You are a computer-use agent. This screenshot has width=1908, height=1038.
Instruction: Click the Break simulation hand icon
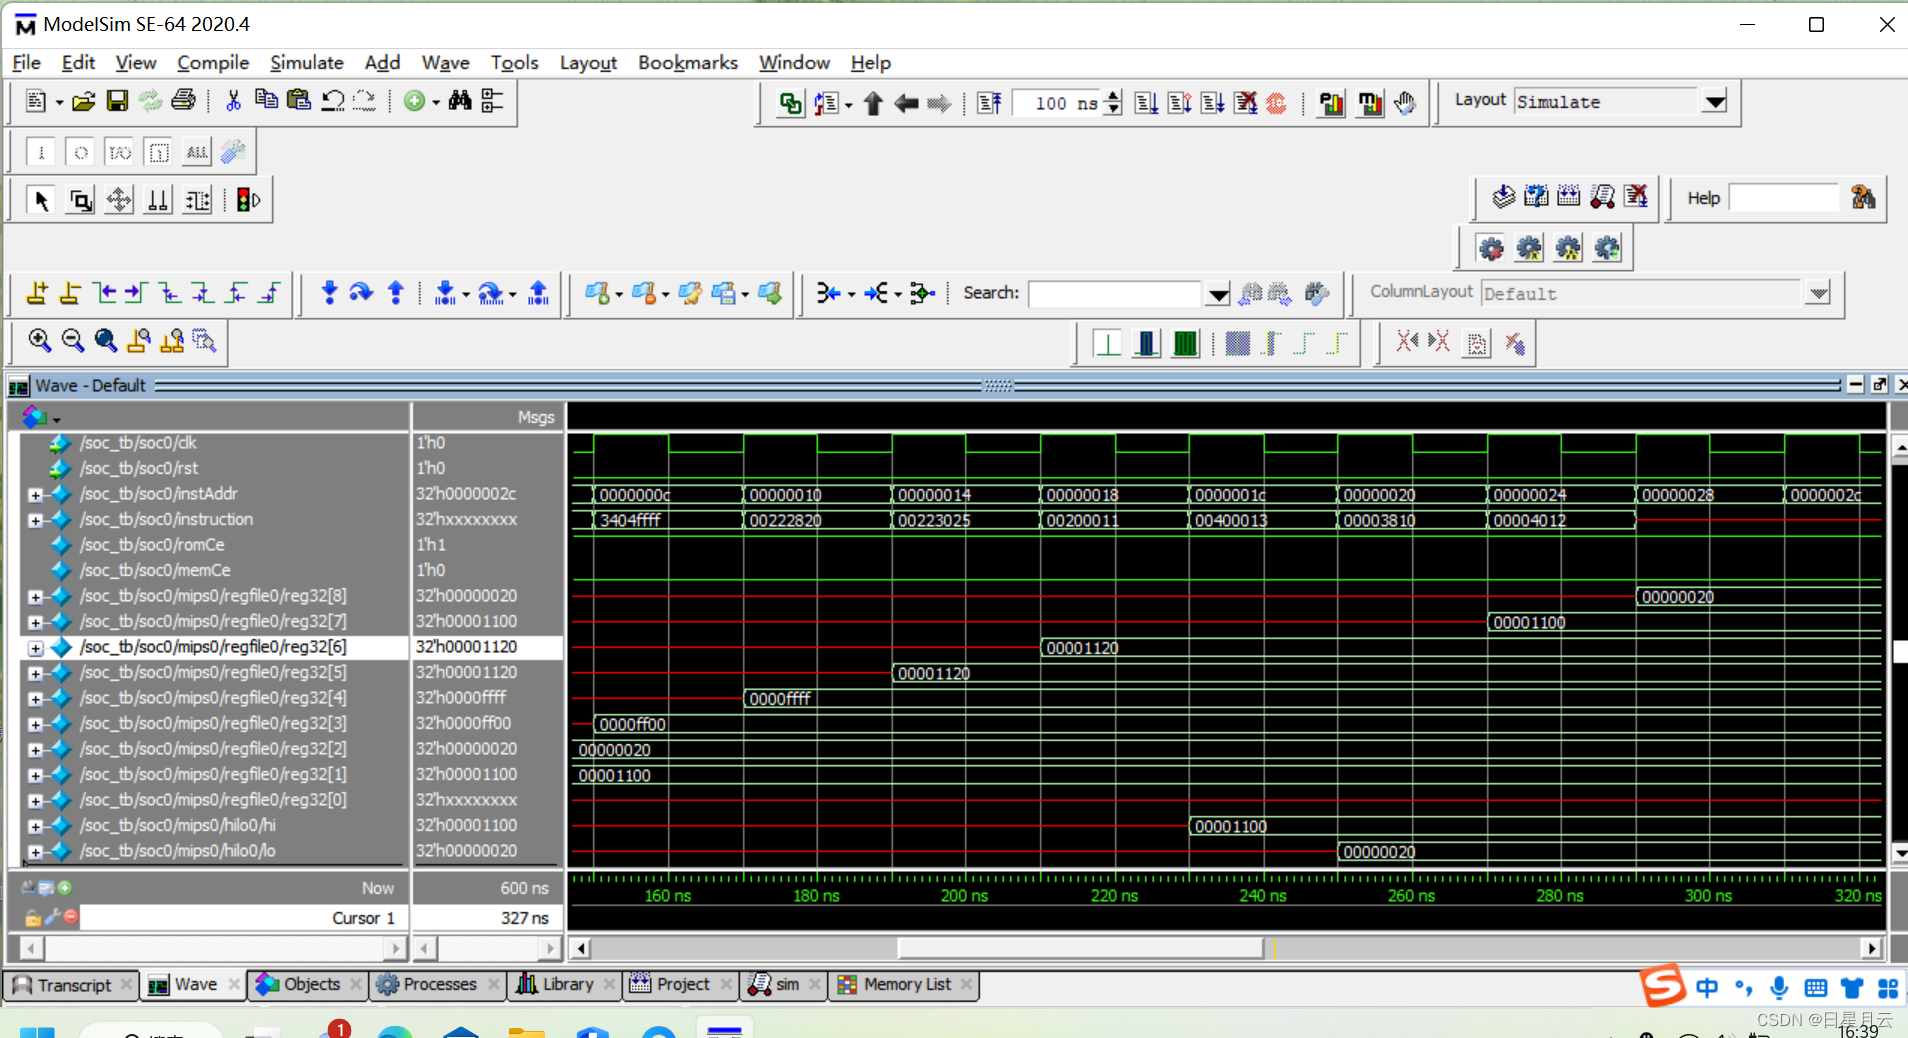1405,103
